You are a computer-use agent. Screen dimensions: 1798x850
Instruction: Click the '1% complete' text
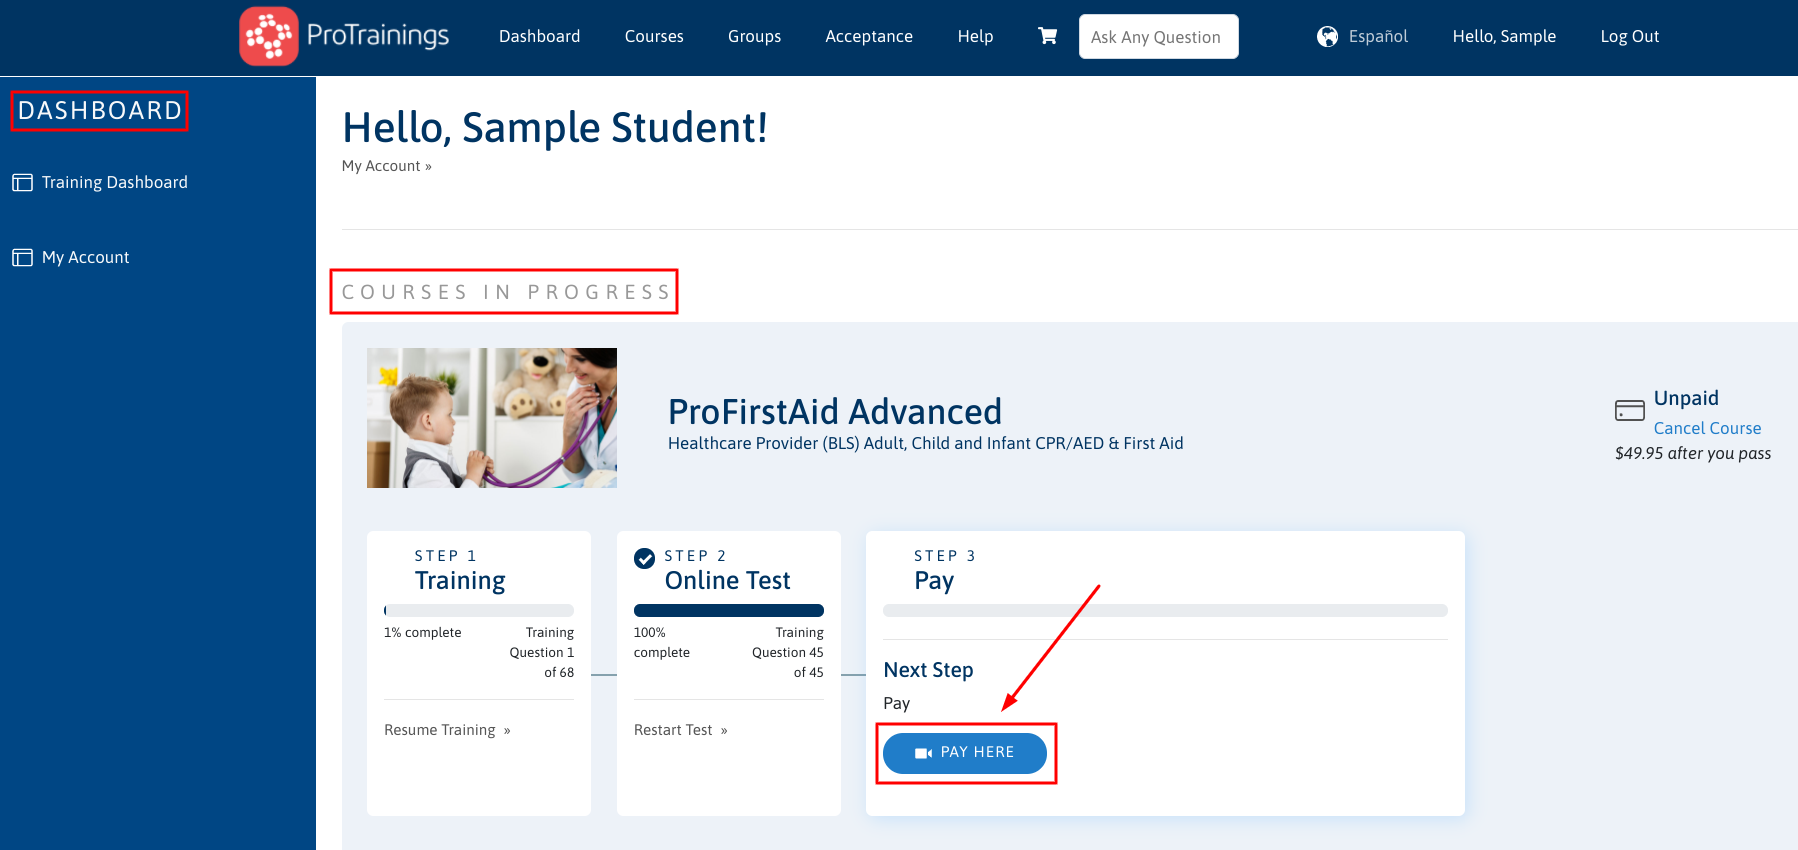[x=423, y=633]
